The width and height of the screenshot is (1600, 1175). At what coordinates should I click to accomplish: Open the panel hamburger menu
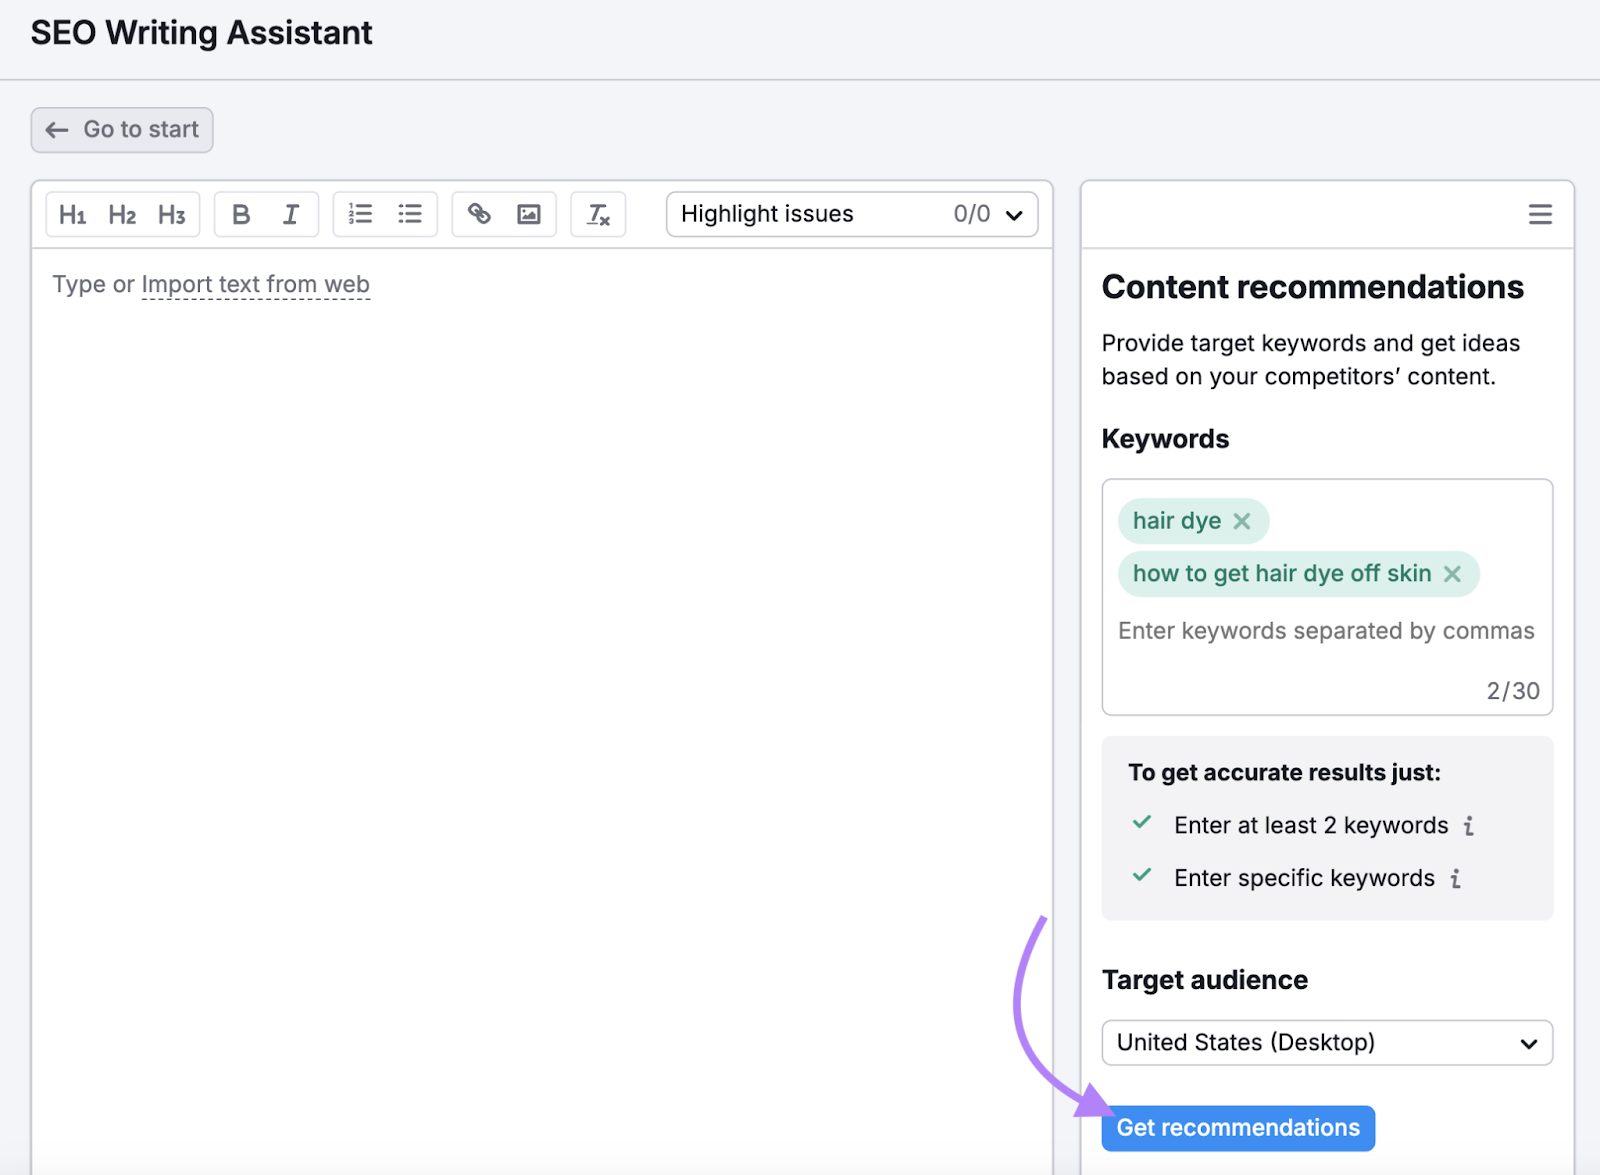pos(1540,214)
